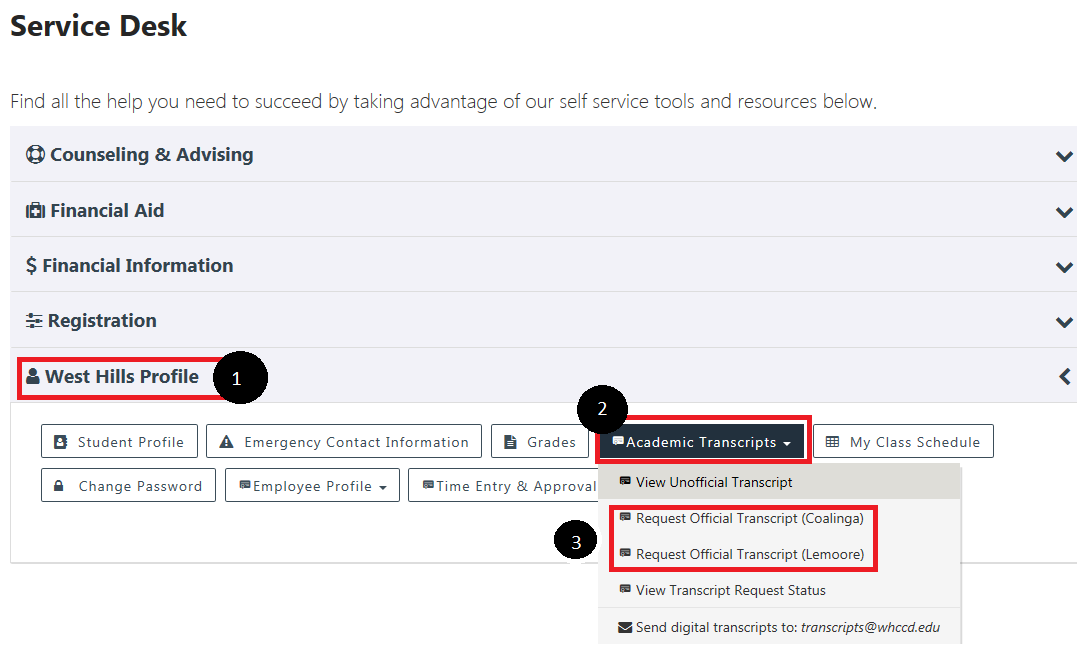Screen dimensions: 1077x655
Task: Click the icon beside View Unofficial Transcript
Action: click(x=625, y=481)
